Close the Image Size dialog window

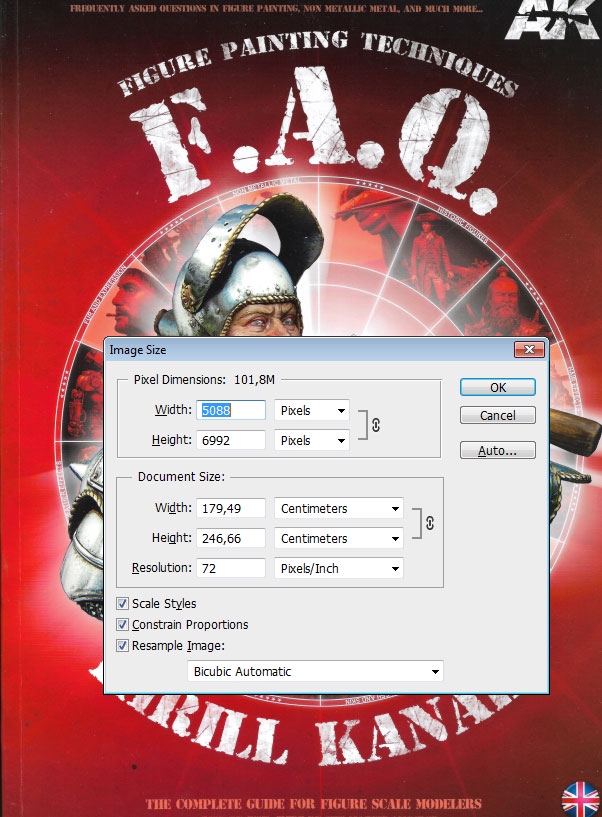pos(529,350)
